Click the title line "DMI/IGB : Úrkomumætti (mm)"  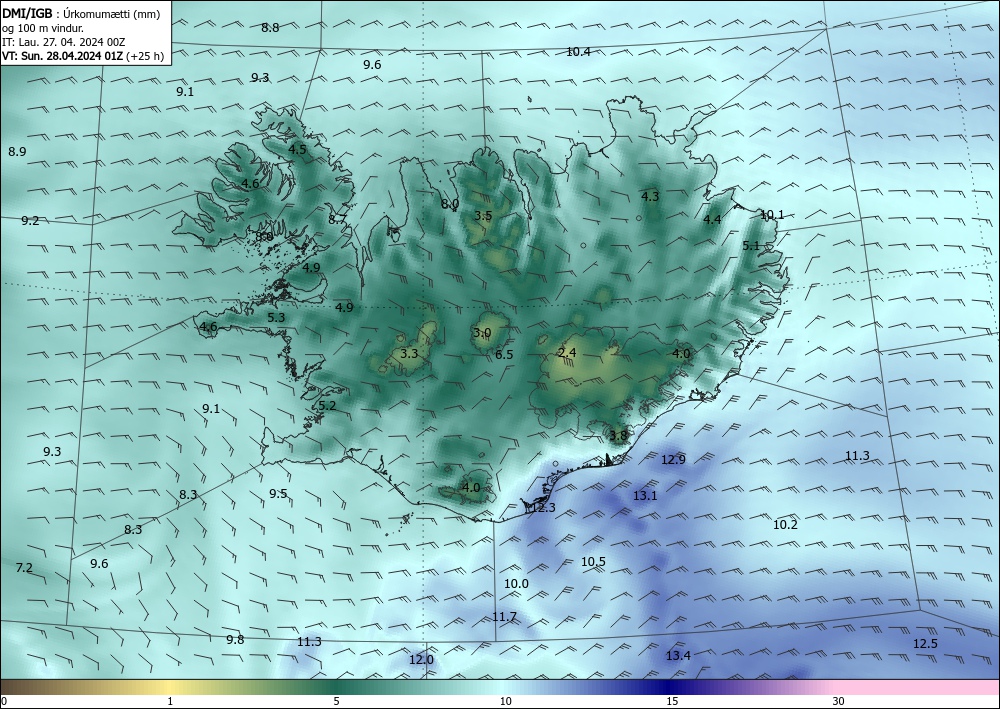click(80, 14)
